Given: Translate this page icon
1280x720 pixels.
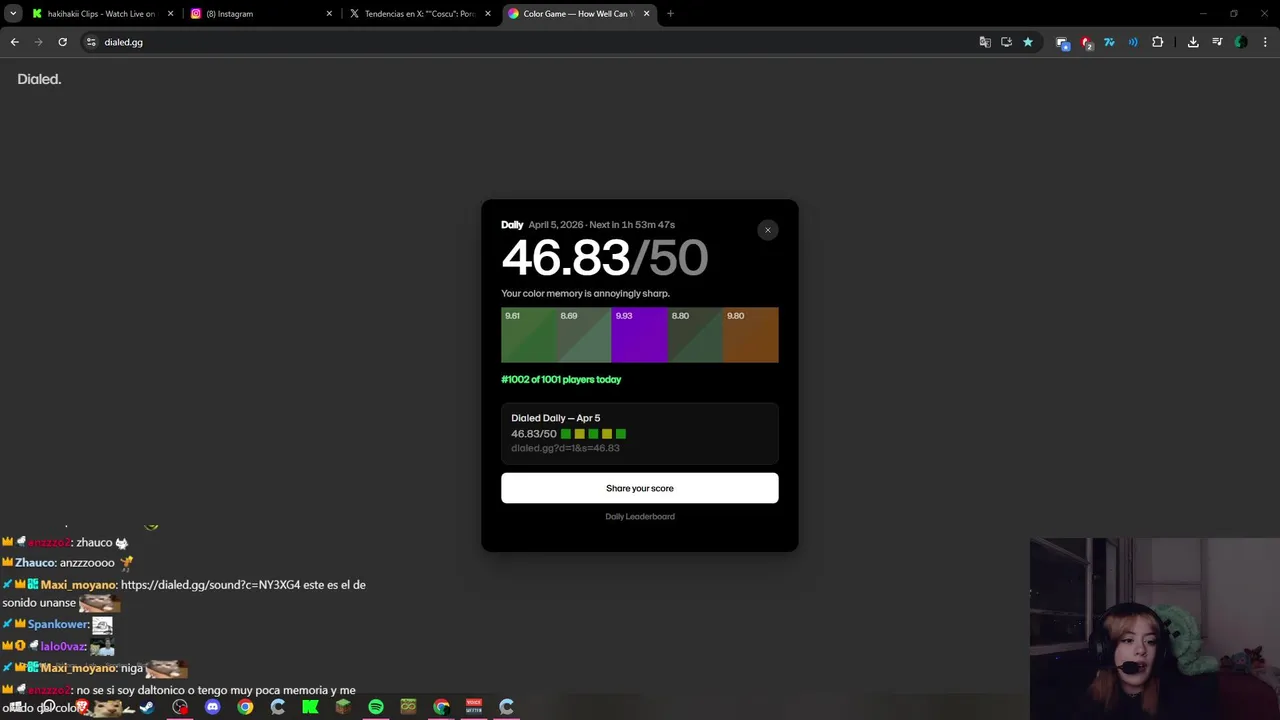Looking at the screenshot, I should (x=985, y=42).
